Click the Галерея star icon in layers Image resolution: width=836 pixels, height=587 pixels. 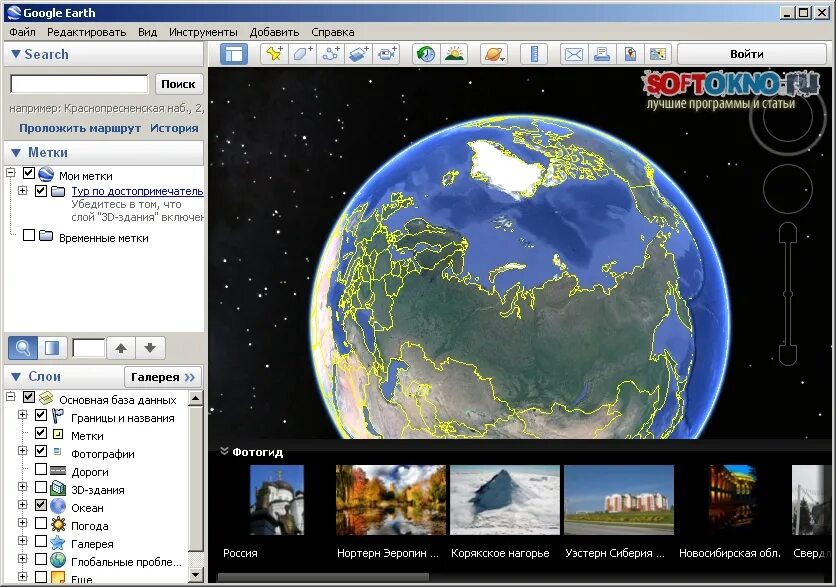58,542
